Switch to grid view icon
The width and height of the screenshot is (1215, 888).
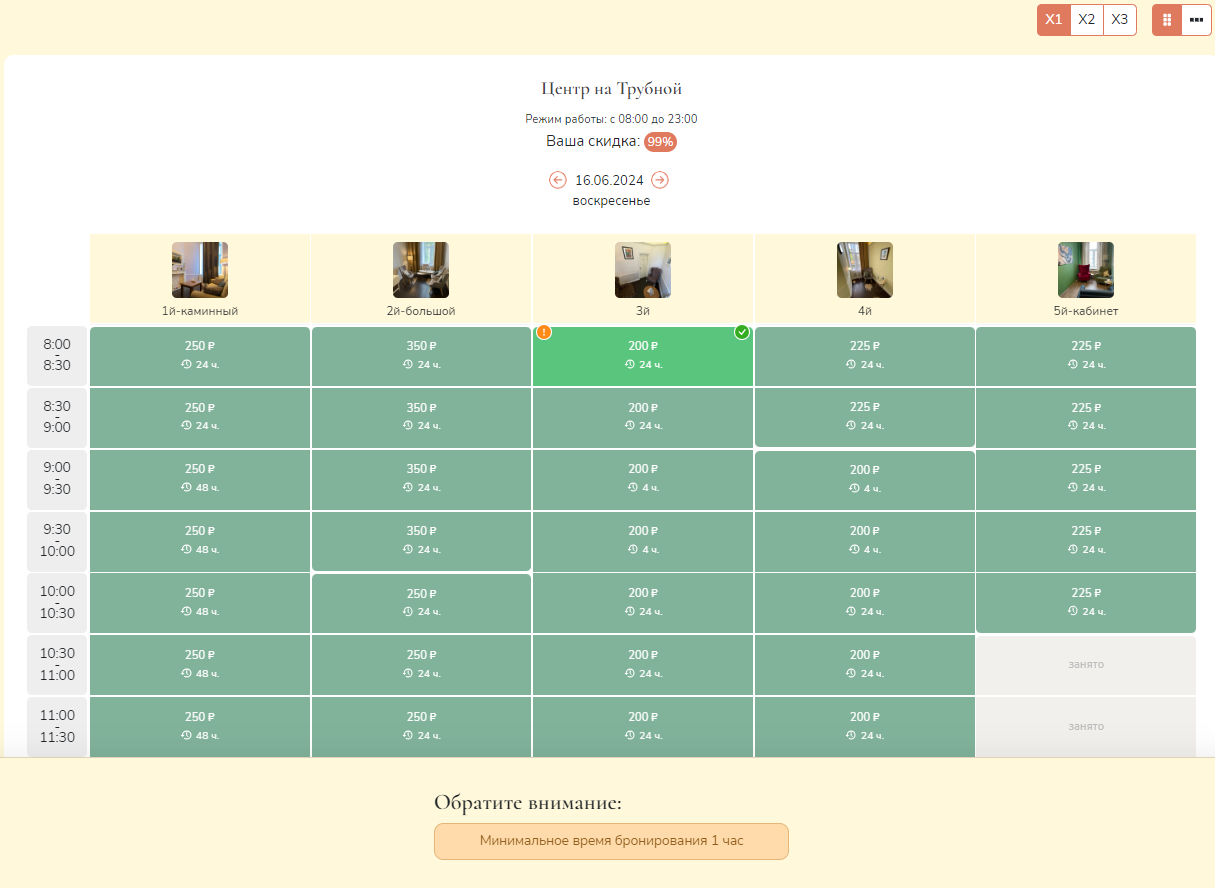coord(1167,20)
